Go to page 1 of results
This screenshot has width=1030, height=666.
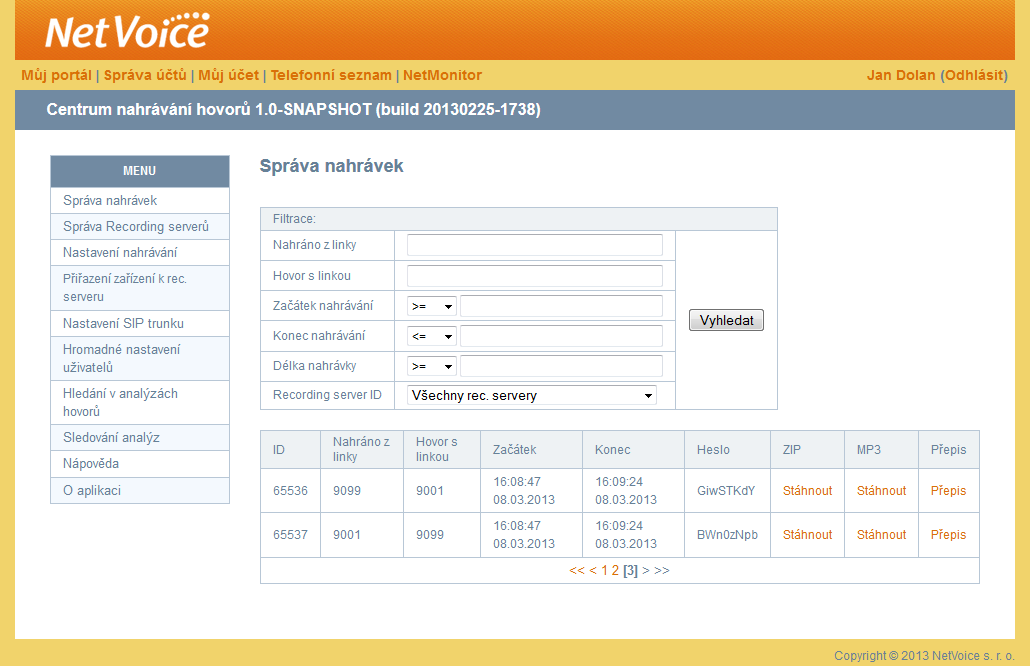pyautogui.click(x=604, y=571)
